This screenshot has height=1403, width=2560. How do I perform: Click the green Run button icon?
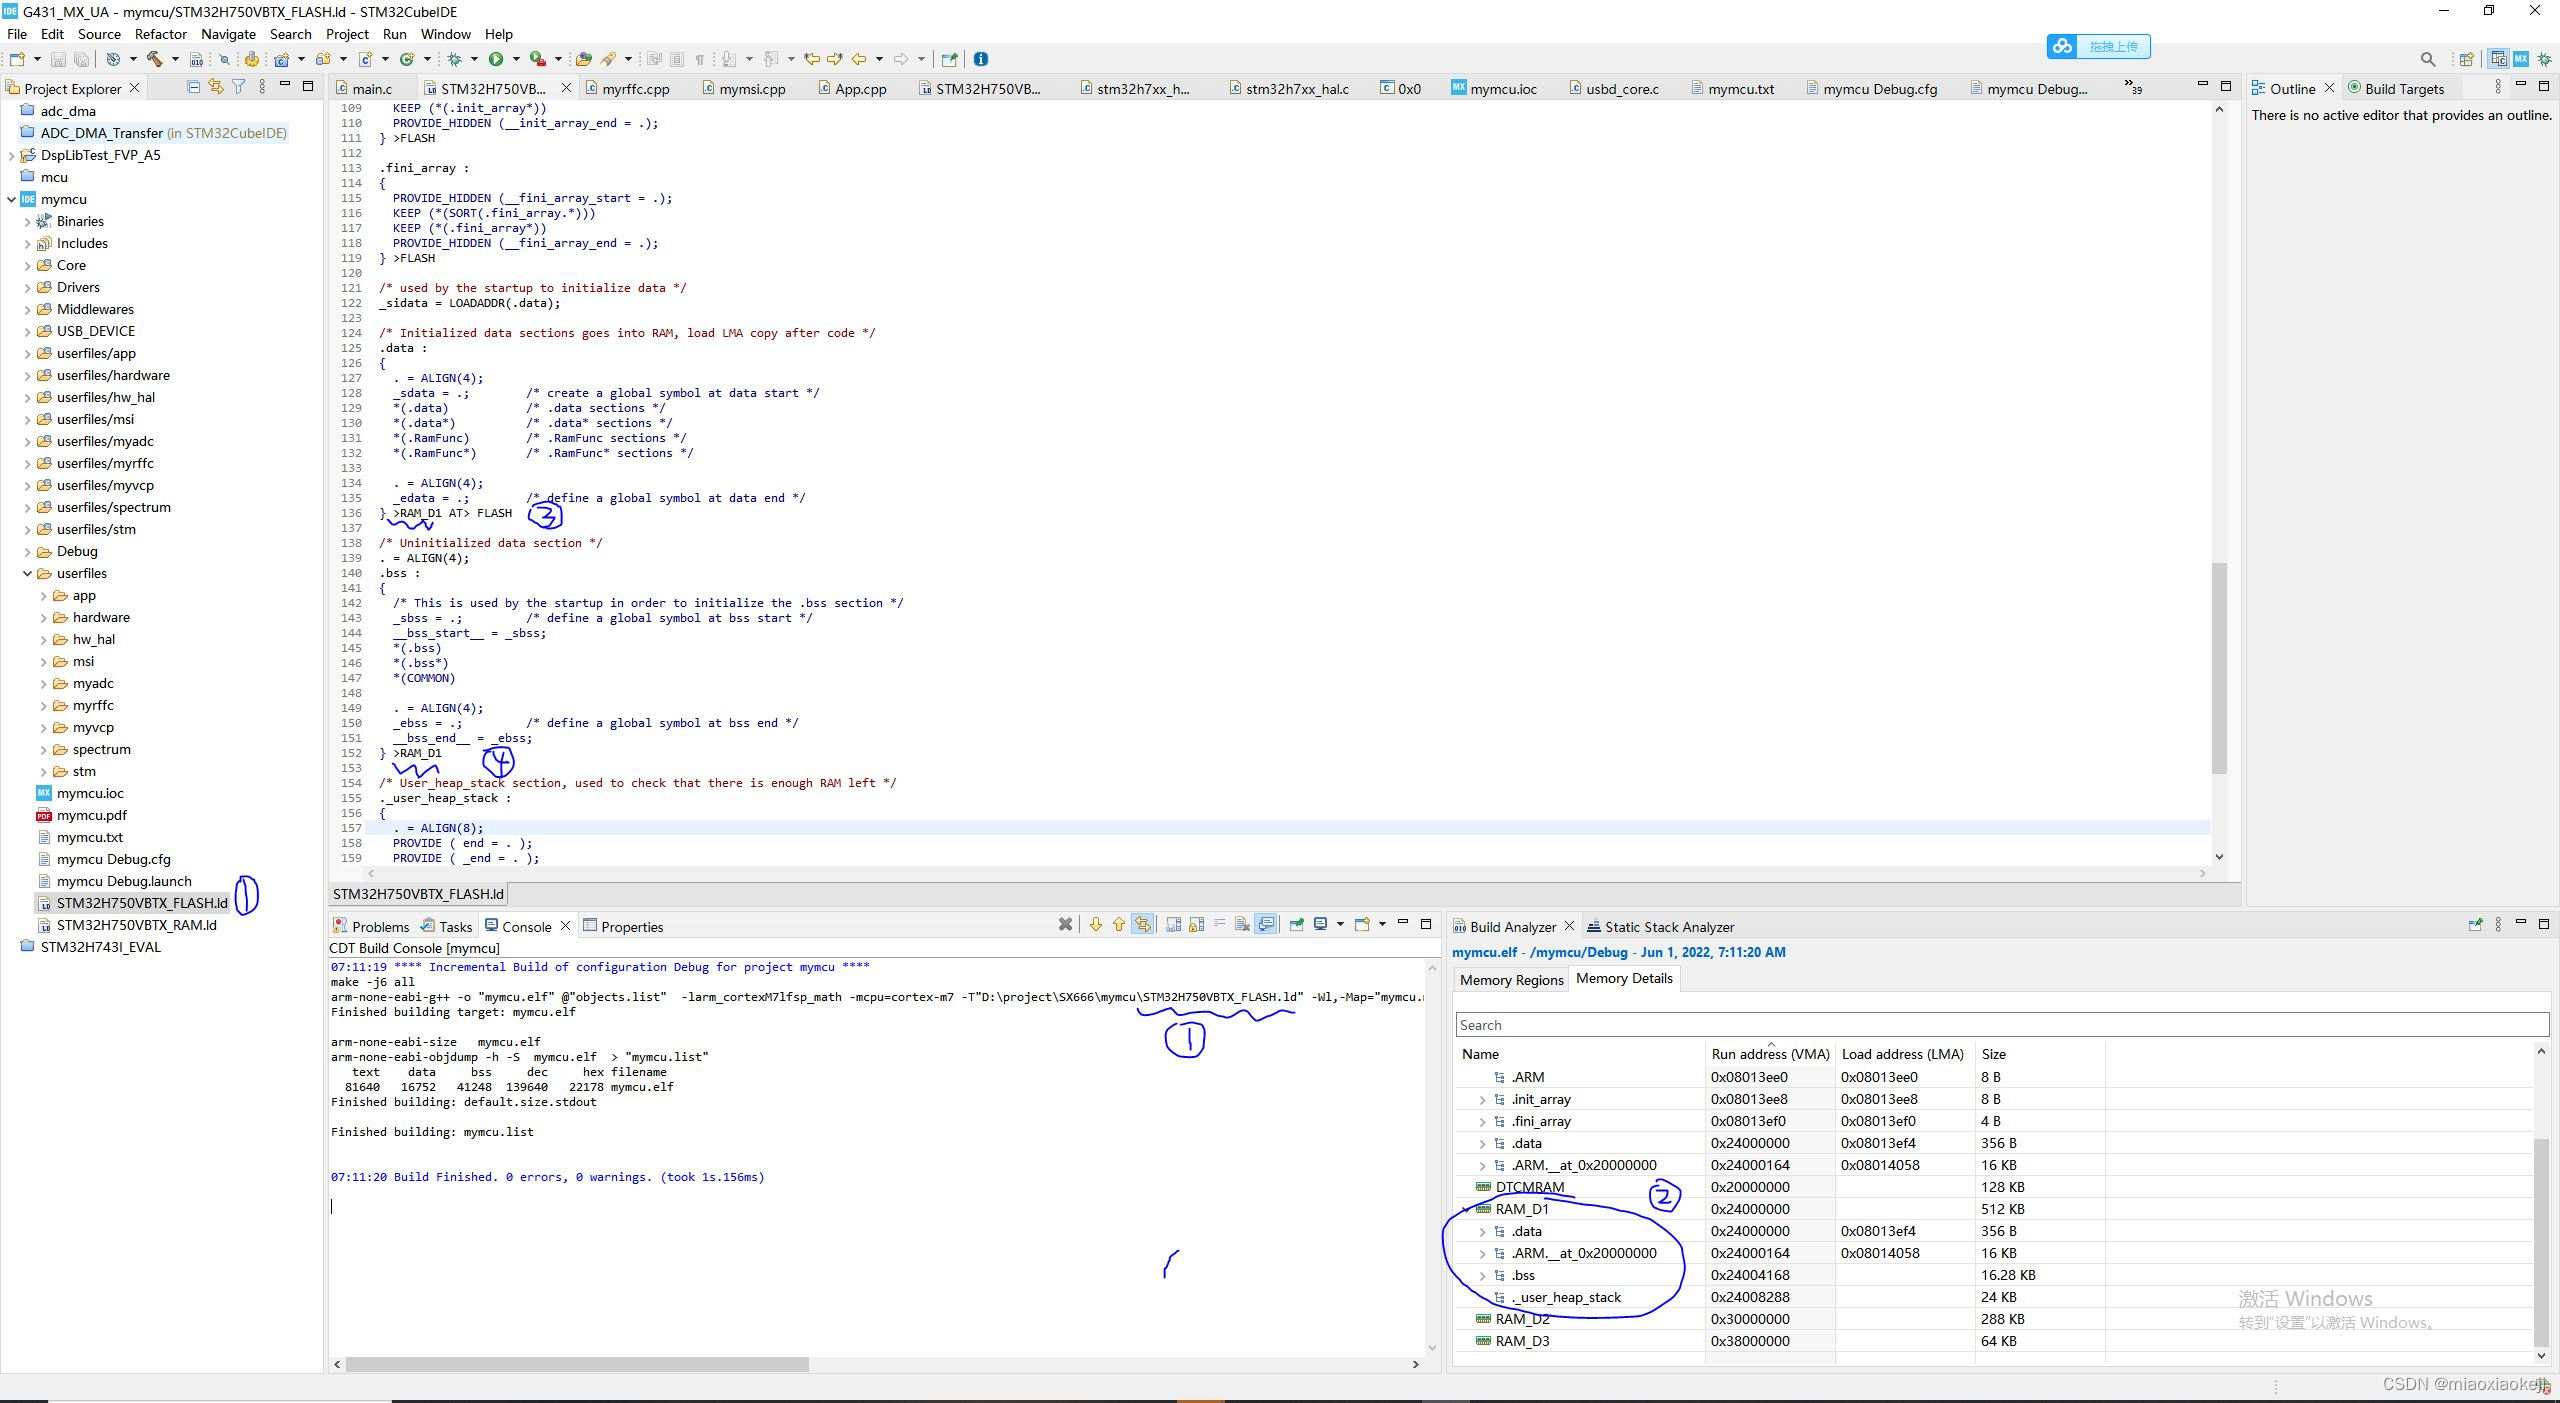(x=495, y=59)
